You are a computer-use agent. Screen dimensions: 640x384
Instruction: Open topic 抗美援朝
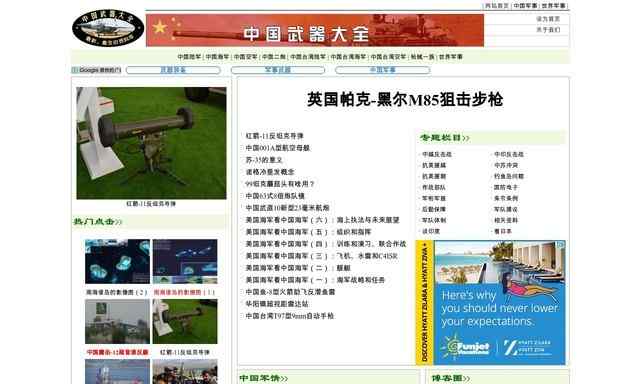[434, 176]
